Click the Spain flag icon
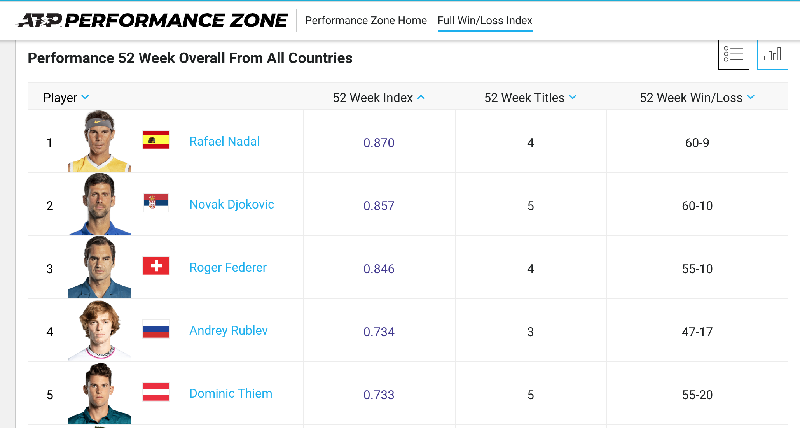This screenshot has height=428, width=800. point(156,140)
